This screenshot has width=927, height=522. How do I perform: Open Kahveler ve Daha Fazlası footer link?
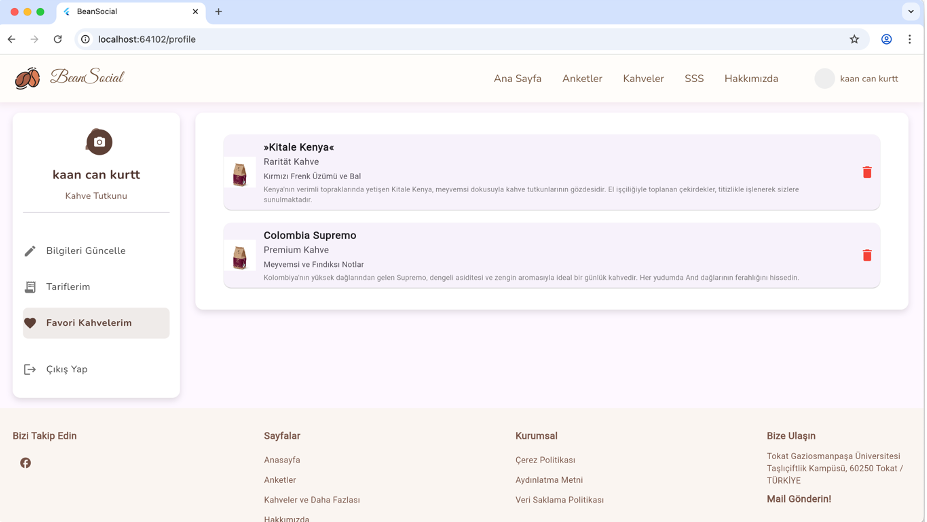(x=312, y=500)
